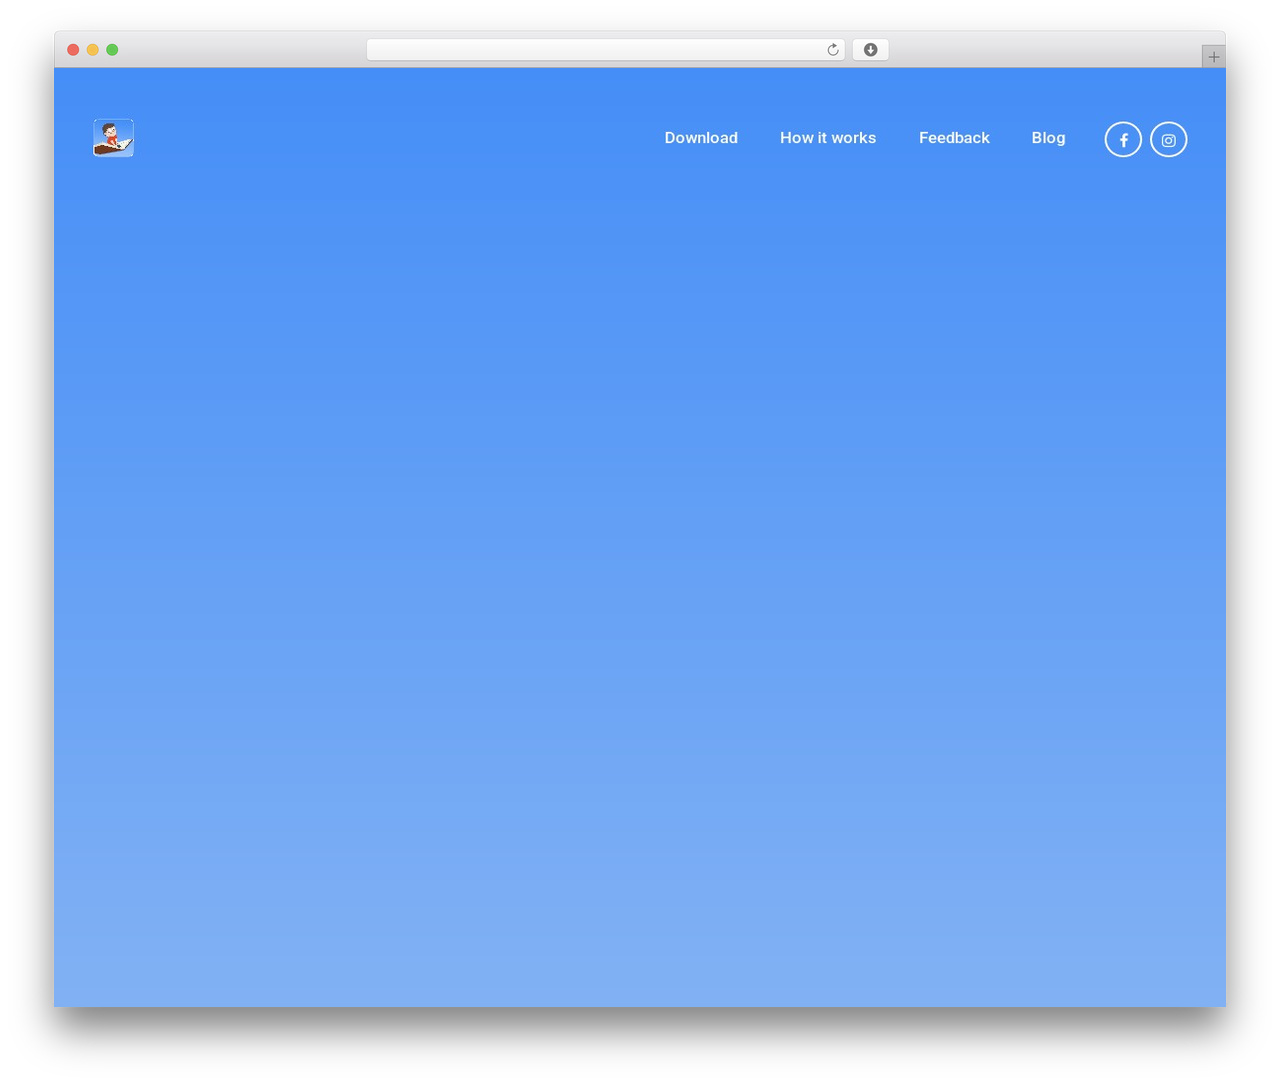
Task: Click the browser downloads arrow button
Action: pos(870,50)
